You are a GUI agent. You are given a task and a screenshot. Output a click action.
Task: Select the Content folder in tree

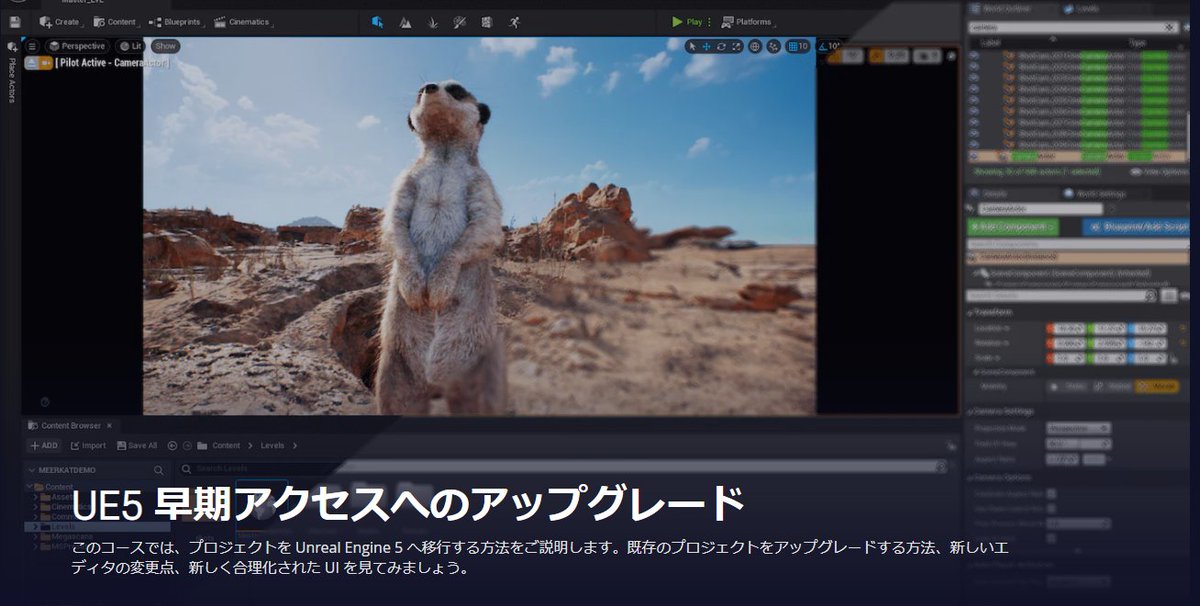tap(59, 487)
